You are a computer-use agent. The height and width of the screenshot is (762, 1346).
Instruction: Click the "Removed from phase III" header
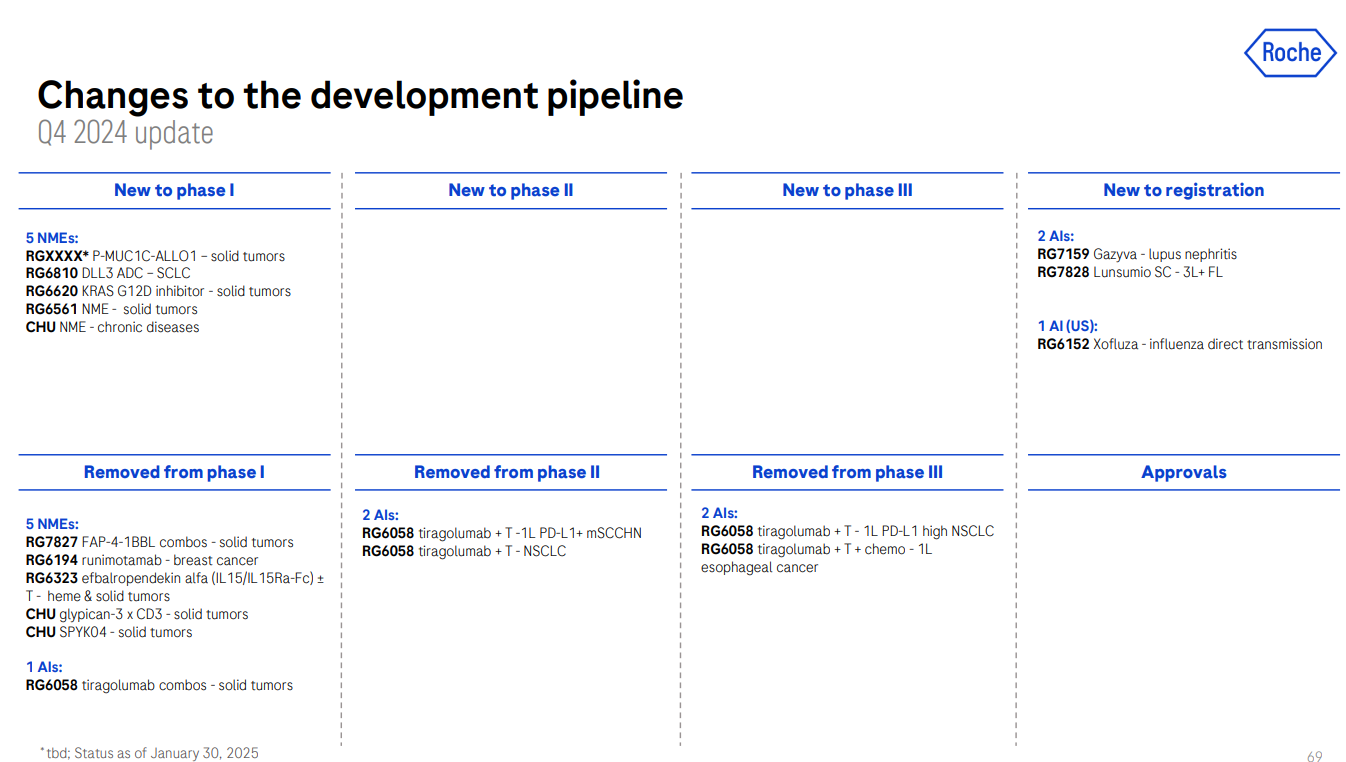click(x=847, y=472)
